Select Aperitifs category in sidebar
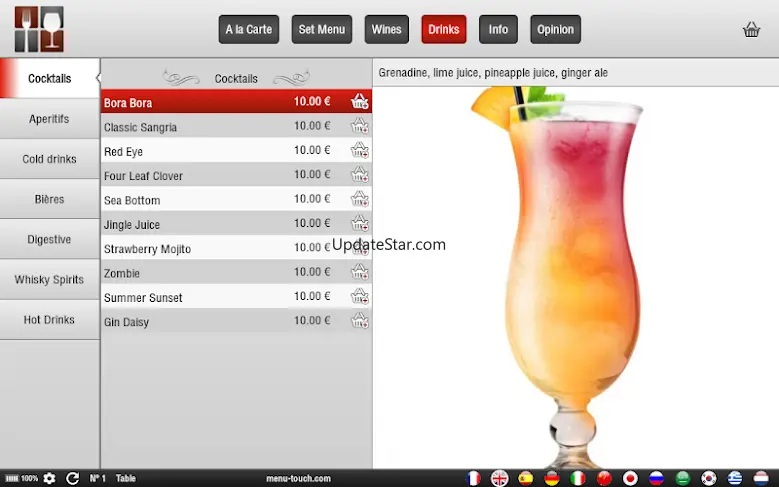This screenshot has height=487, width=779. tap(49, 119)
